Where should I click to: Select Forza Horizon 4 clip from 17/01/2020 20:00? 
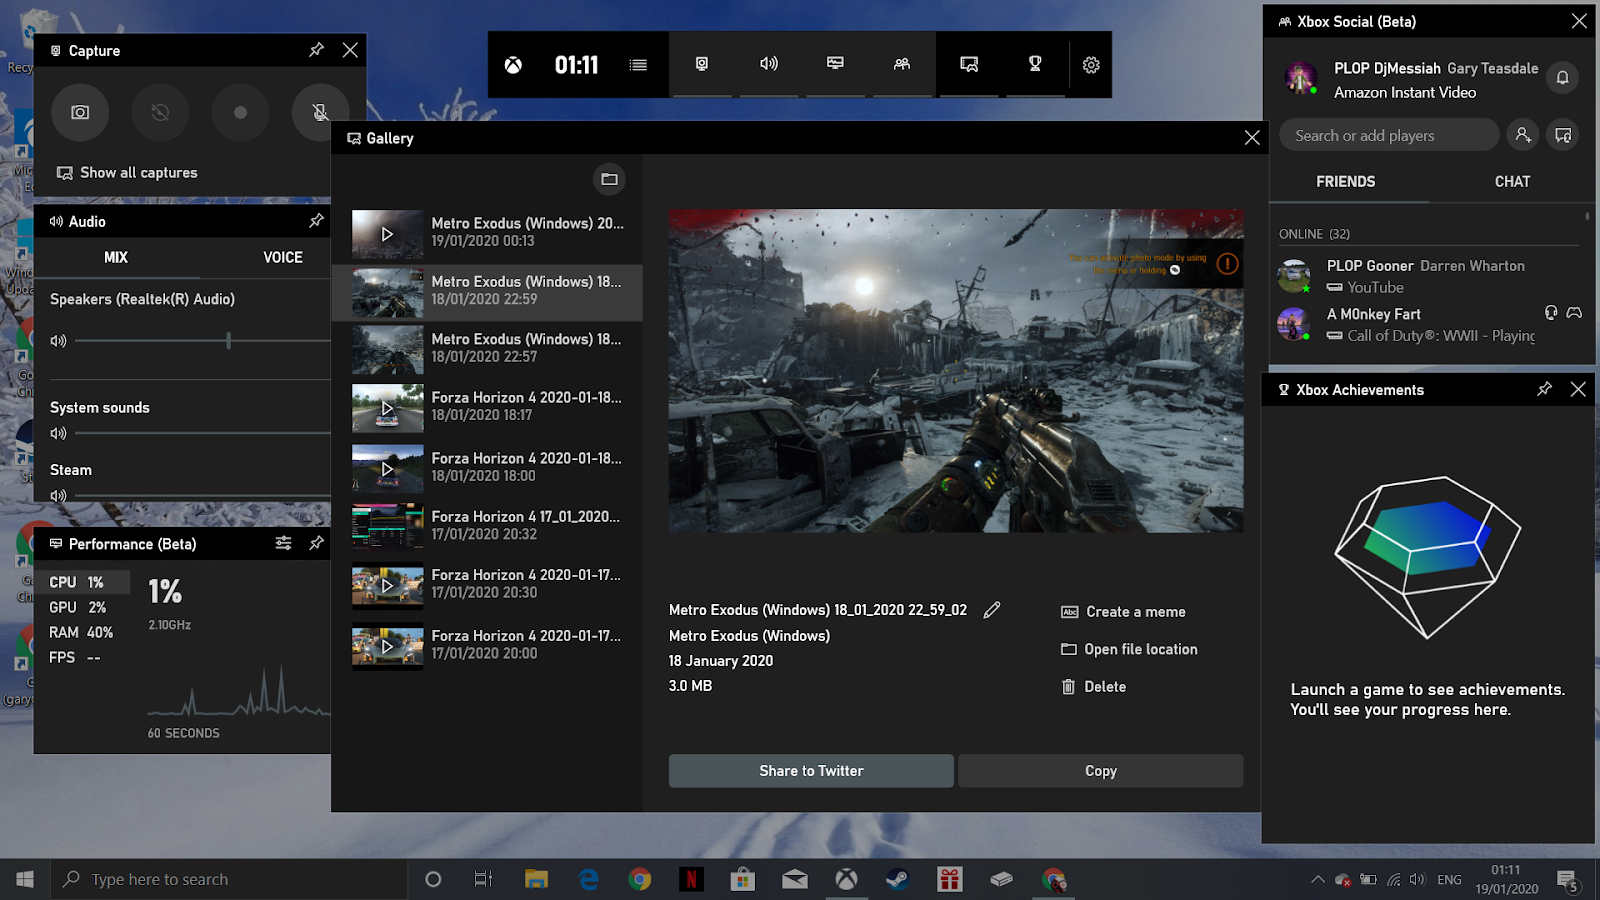tap(488, 645)
